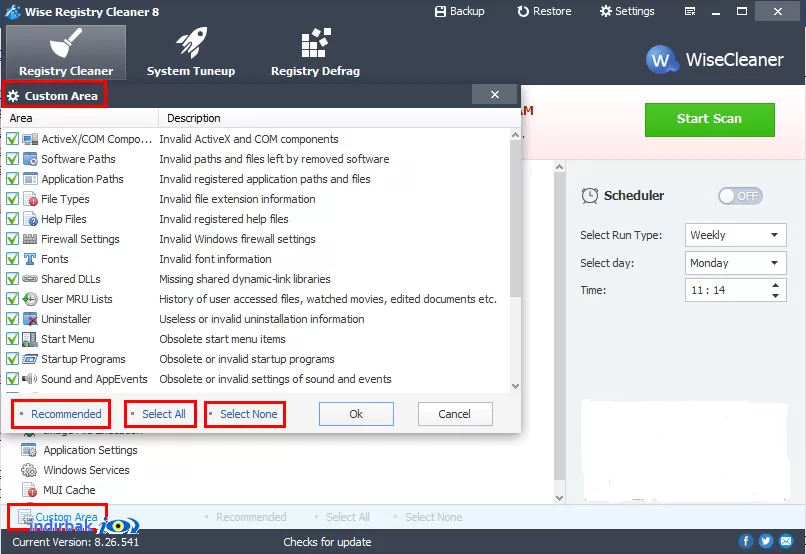This screenshot has height=554, width=806.
Task: Increase the scheduler time
Action: point(776,285)
